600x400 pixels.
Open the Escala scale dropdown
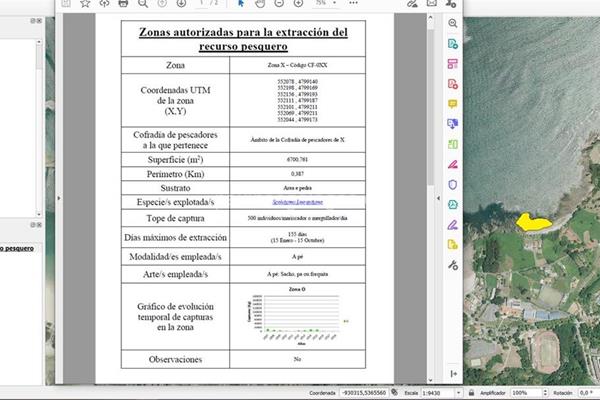pyautogui.click(x=459, y=393)
